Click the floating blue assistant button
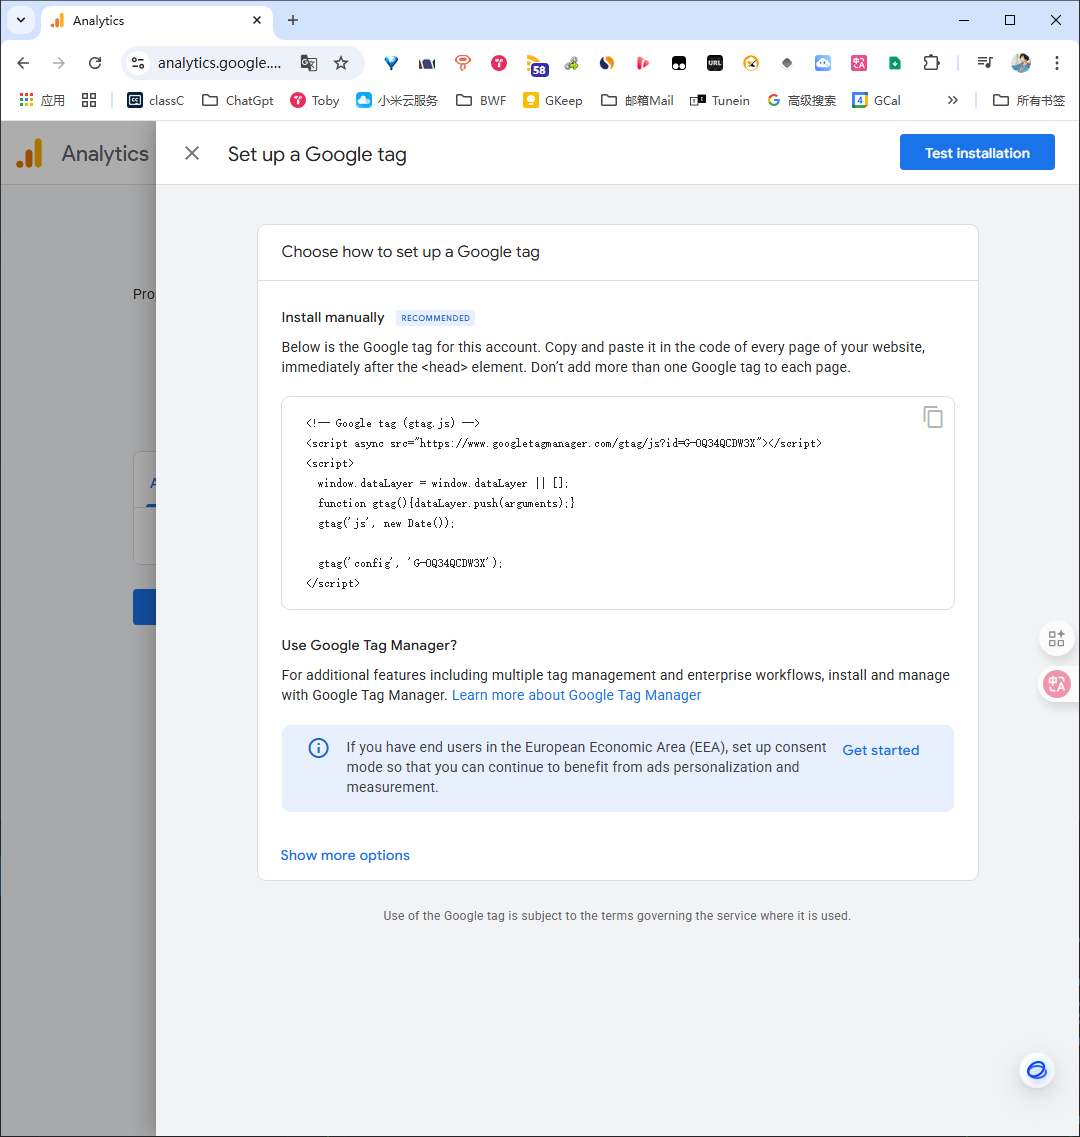1080x1137 pixels. tap(1036, 1070)
